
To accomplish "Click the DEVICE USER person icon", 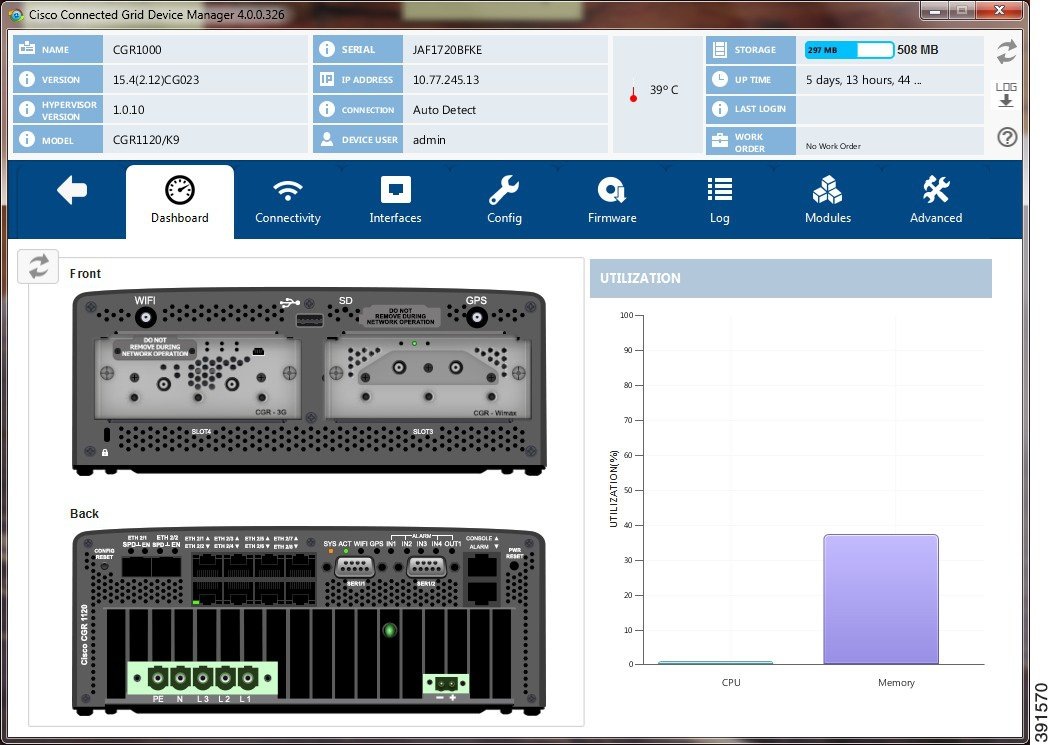I will (x=326, y=139).
